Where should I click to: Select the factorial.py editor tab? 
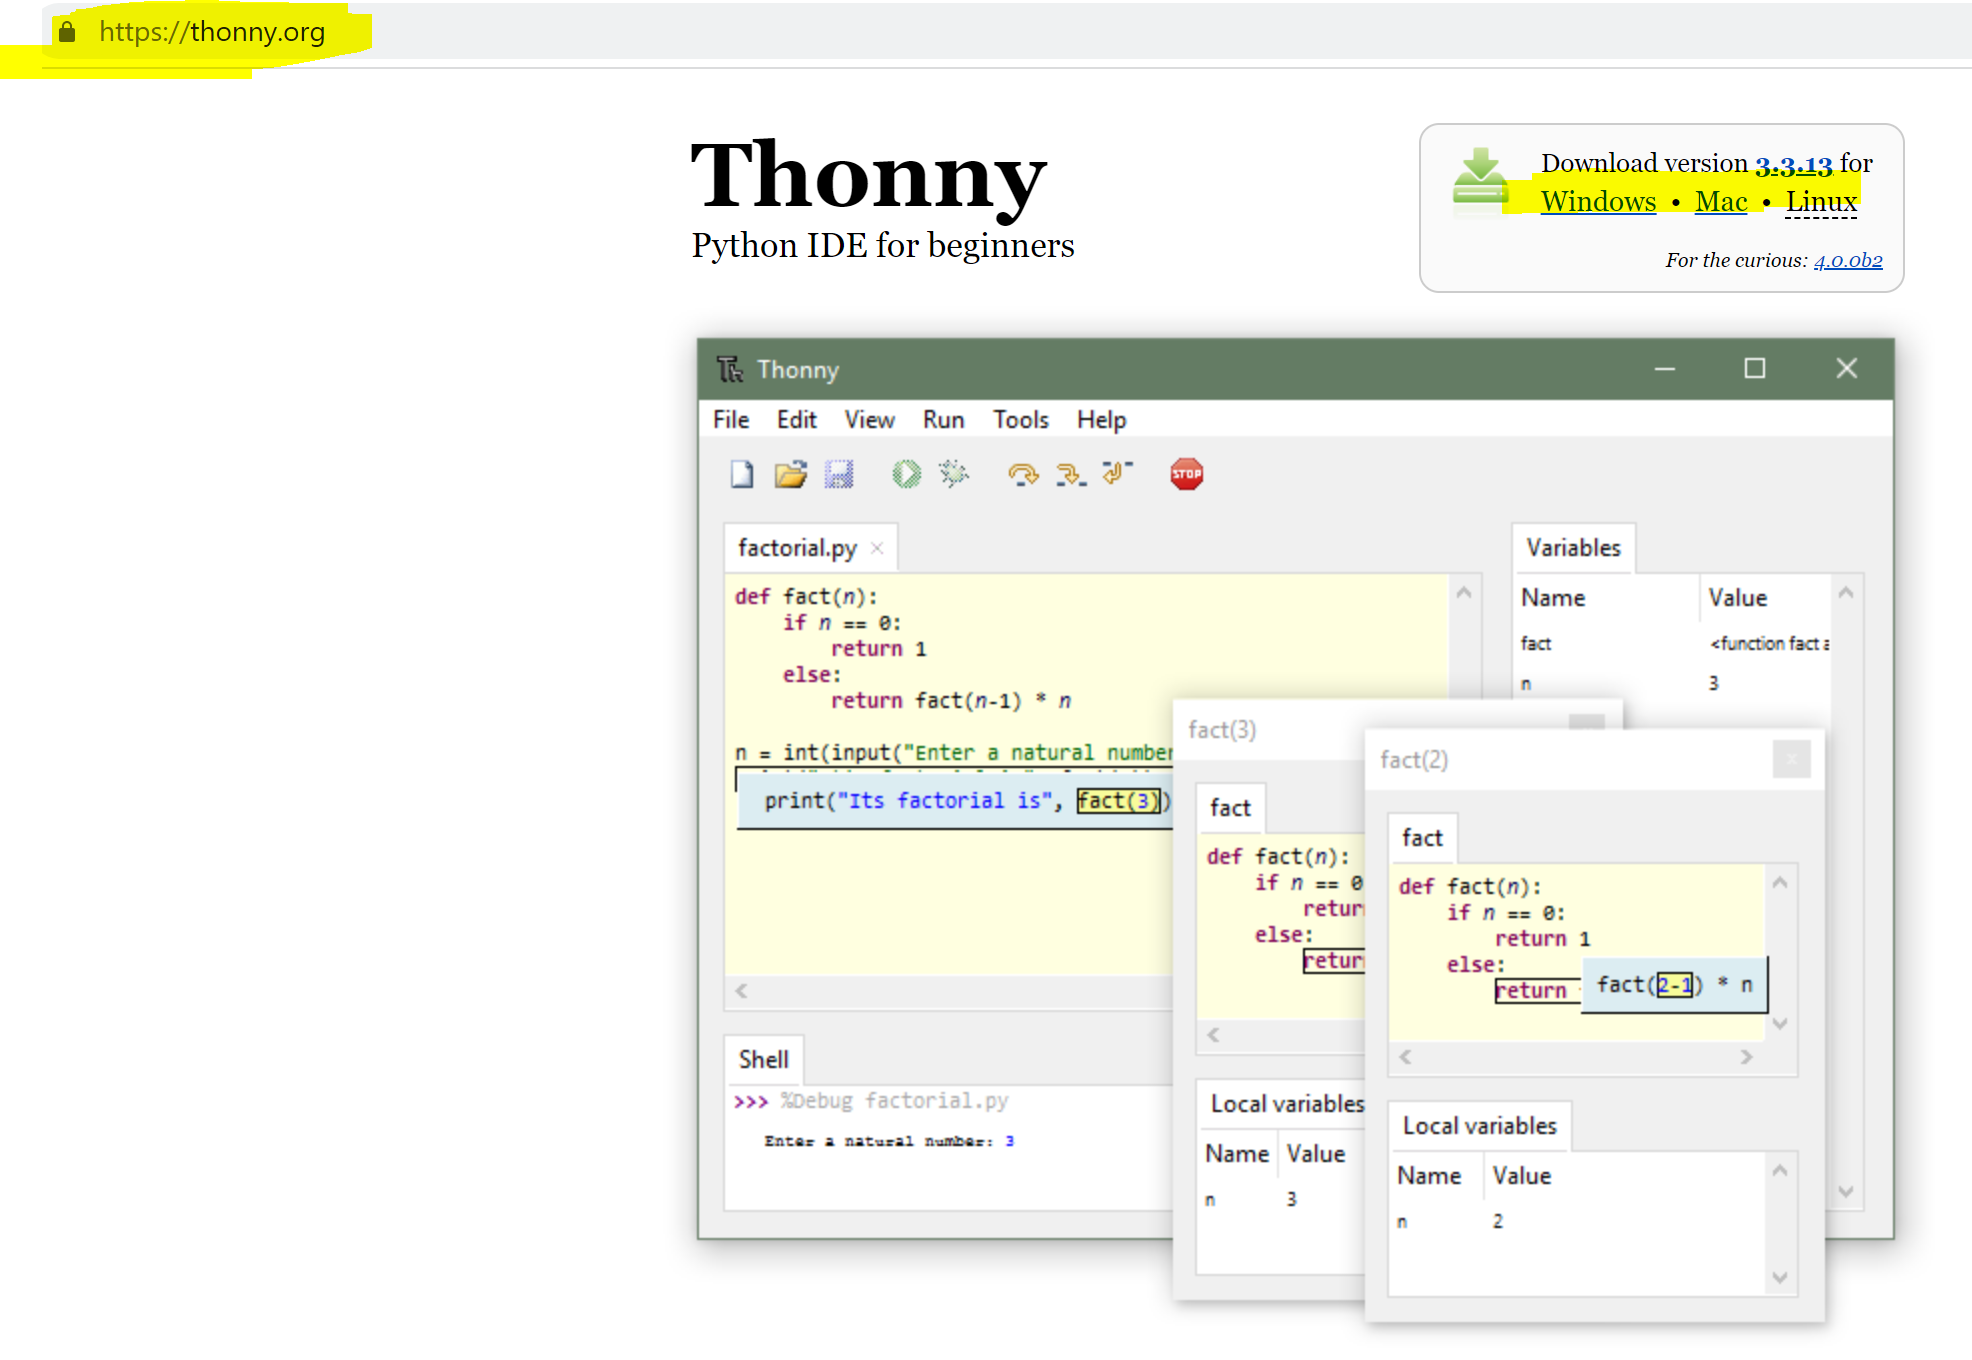click(x=797, y=548)
